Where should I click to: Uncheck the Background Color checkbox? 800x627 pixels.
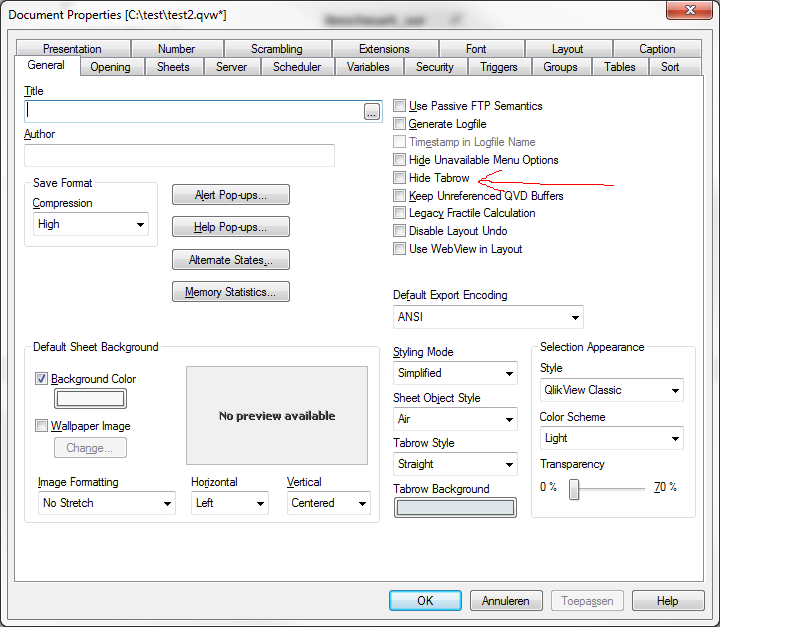coord(42,379)
